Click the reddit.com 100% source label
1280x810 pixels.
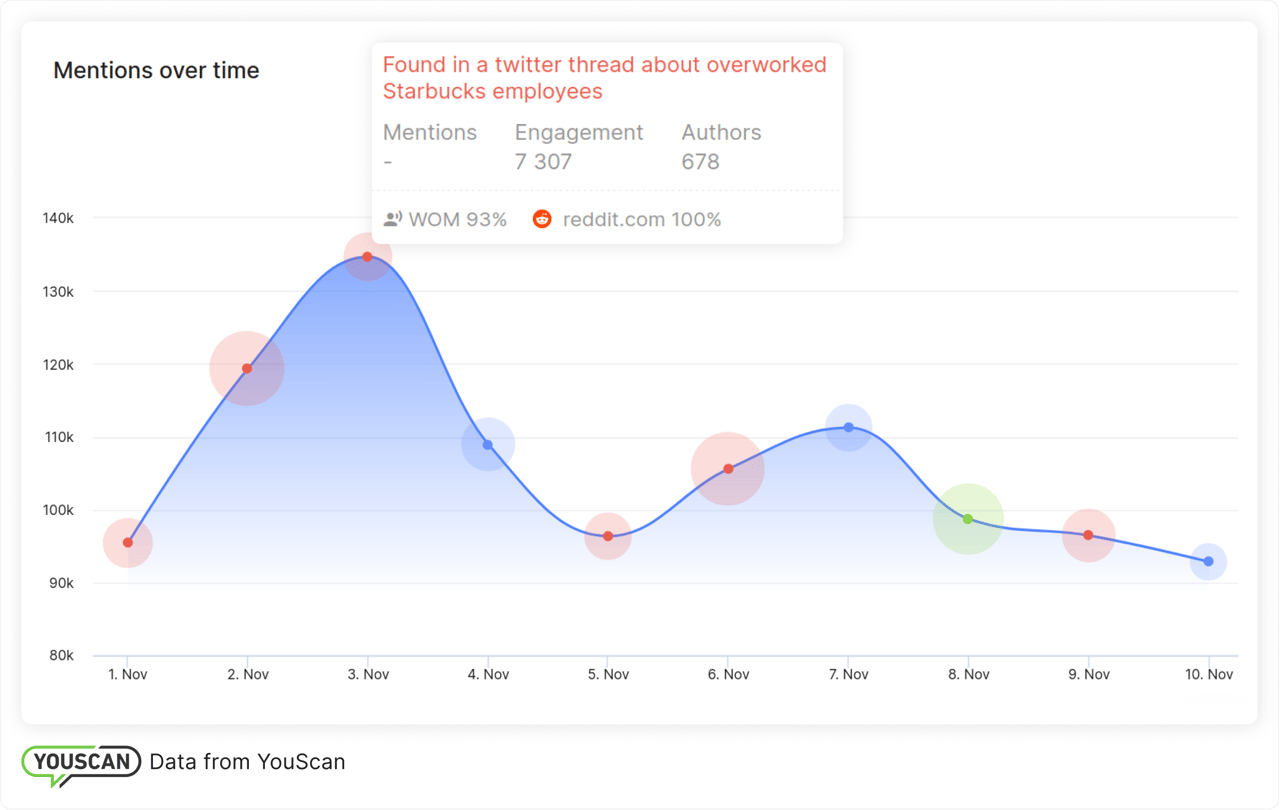click(x=641, y=219)
